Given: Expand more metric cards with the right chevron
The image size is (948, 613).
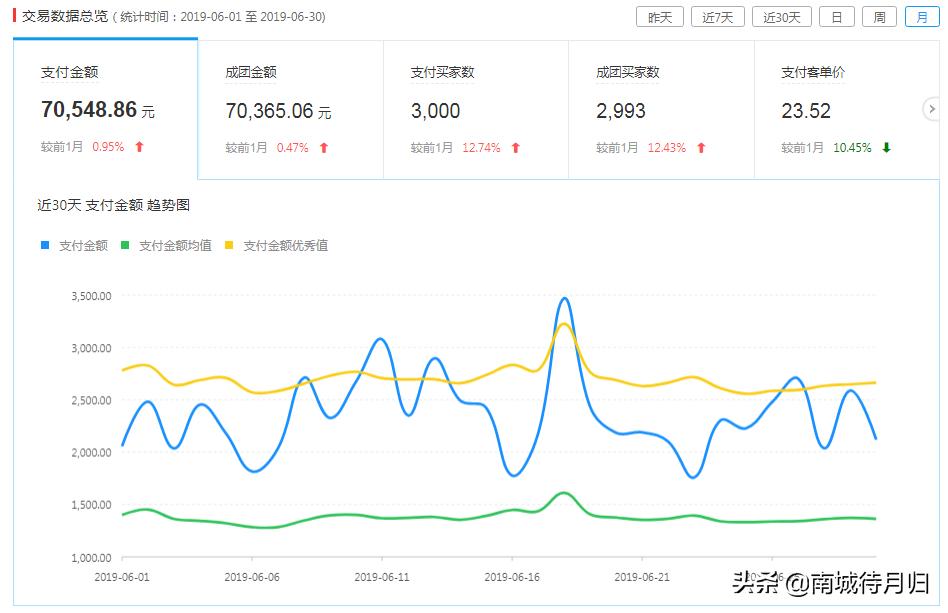Looking at the screenshot, I should [931, 109].
